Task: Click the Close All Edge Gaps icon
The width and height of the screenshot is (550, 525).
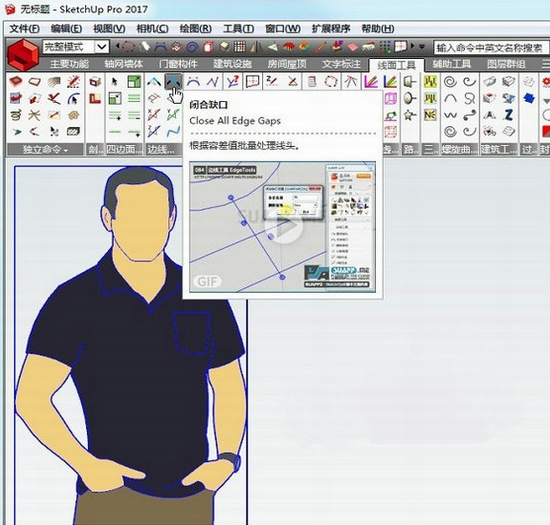Action: (174, 82)
